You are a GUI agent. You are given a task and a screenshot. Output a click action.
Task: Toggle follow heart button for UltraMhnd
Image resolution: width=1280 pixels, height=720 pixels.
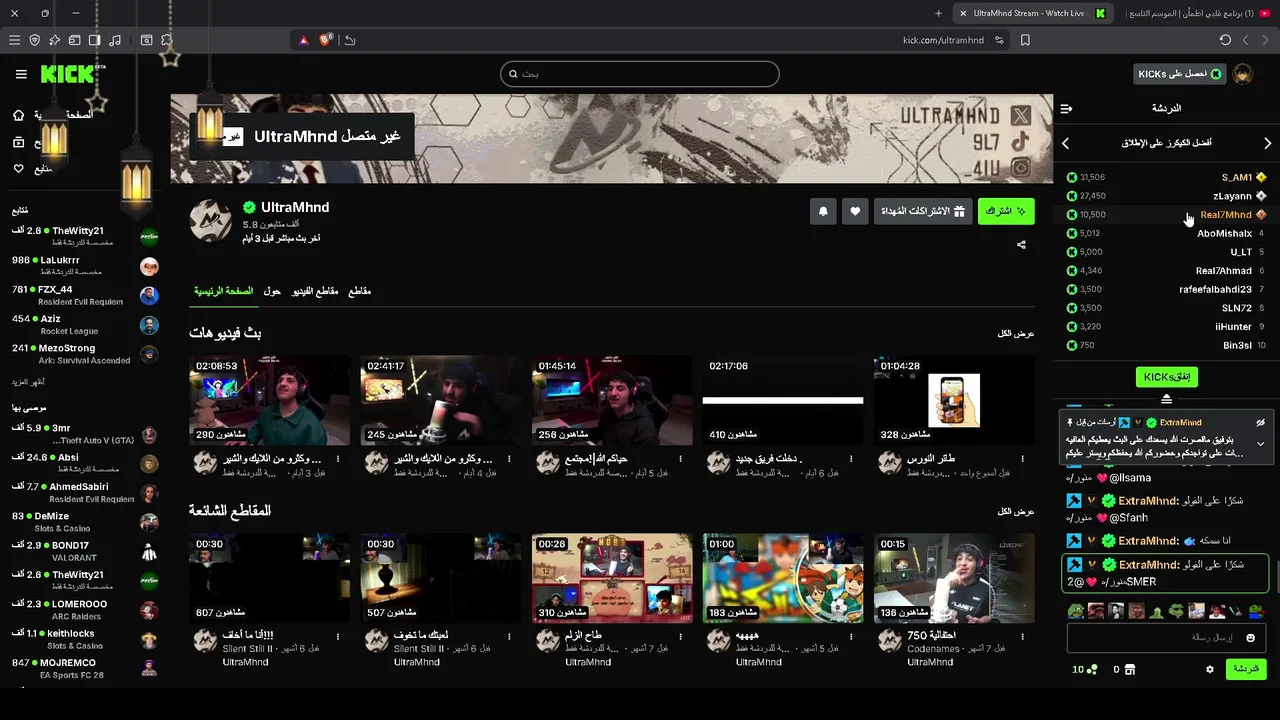(x=855, y=211)
